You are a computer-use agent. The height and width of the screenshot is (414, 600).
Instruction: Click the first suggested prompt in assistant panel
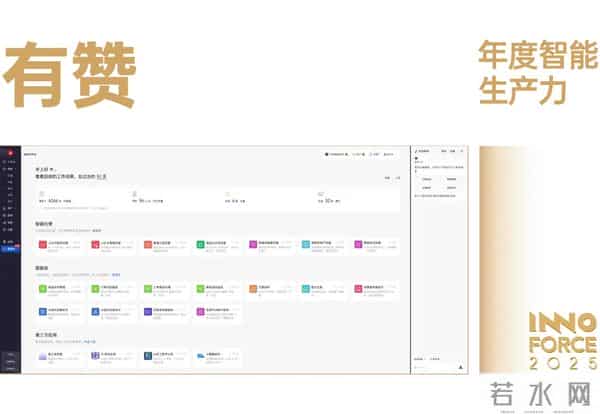pos(427,179)
